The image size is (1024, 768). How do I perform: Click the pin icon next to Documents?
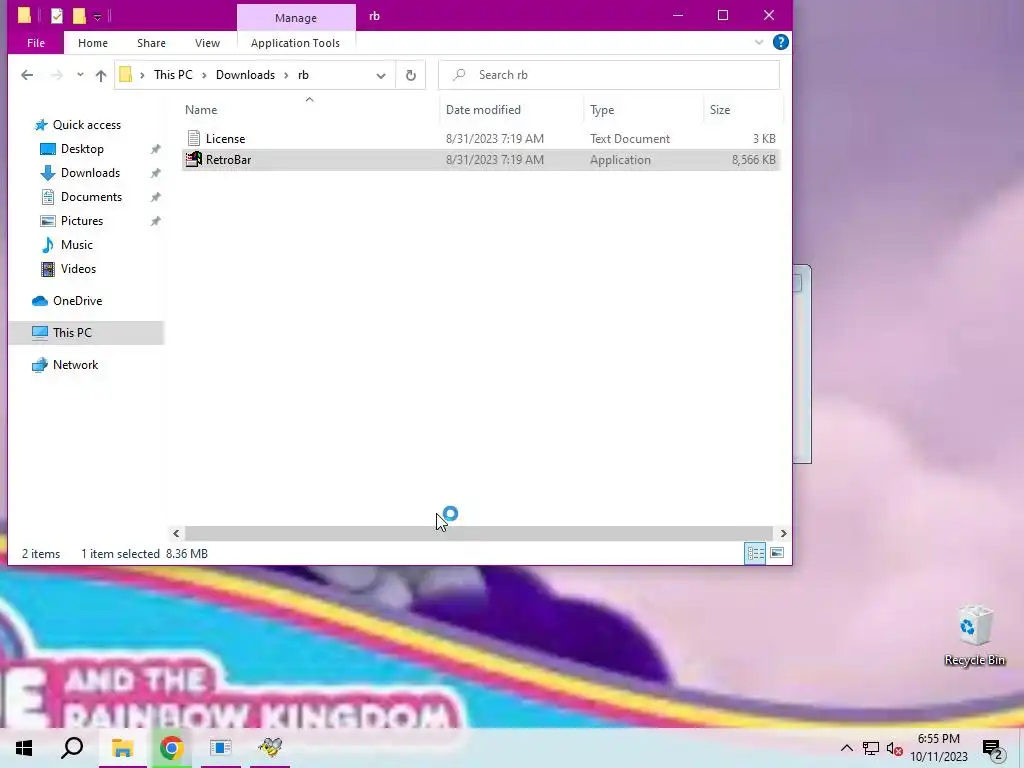point(155,197)
